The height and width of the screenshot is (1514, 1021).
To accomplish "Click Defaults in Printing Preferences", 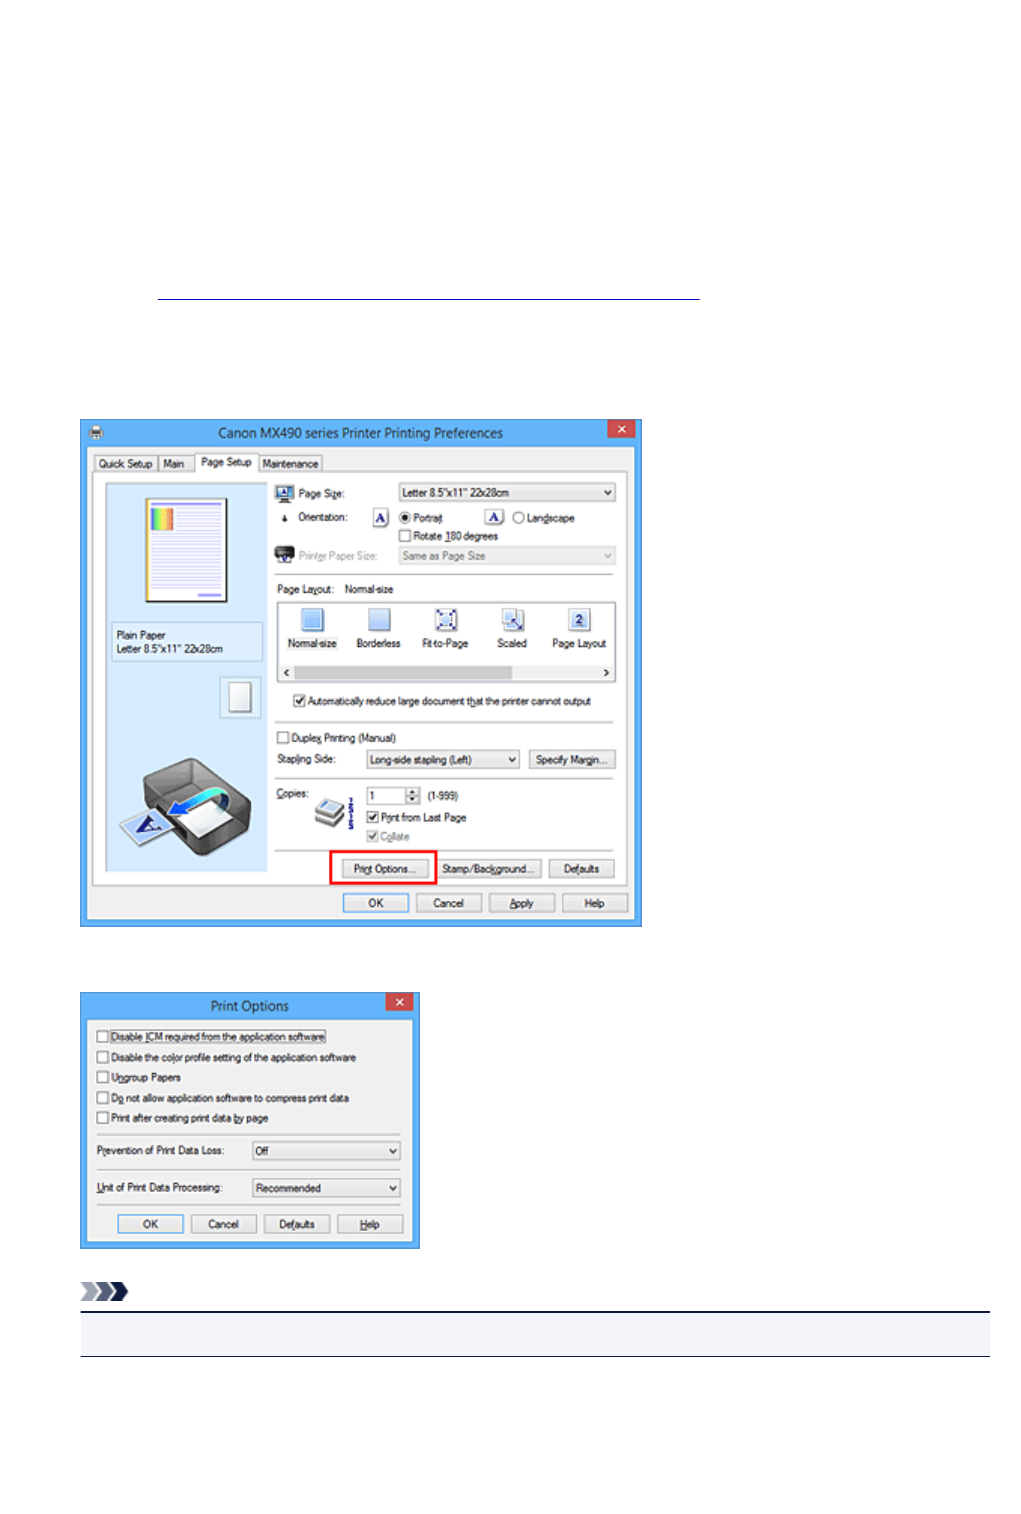I will tap(581, 869).
